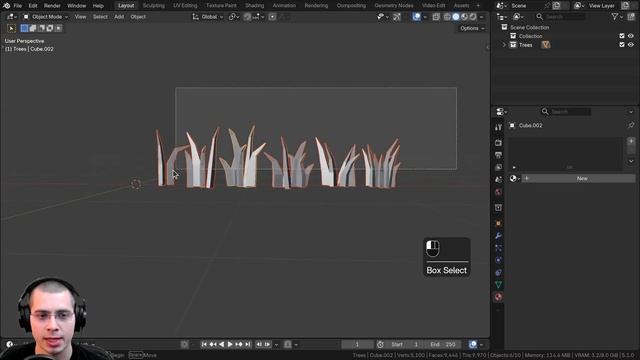Open the viewport Object menu
640x360 pixels.
pyautogui.click(x=138, y=17)
